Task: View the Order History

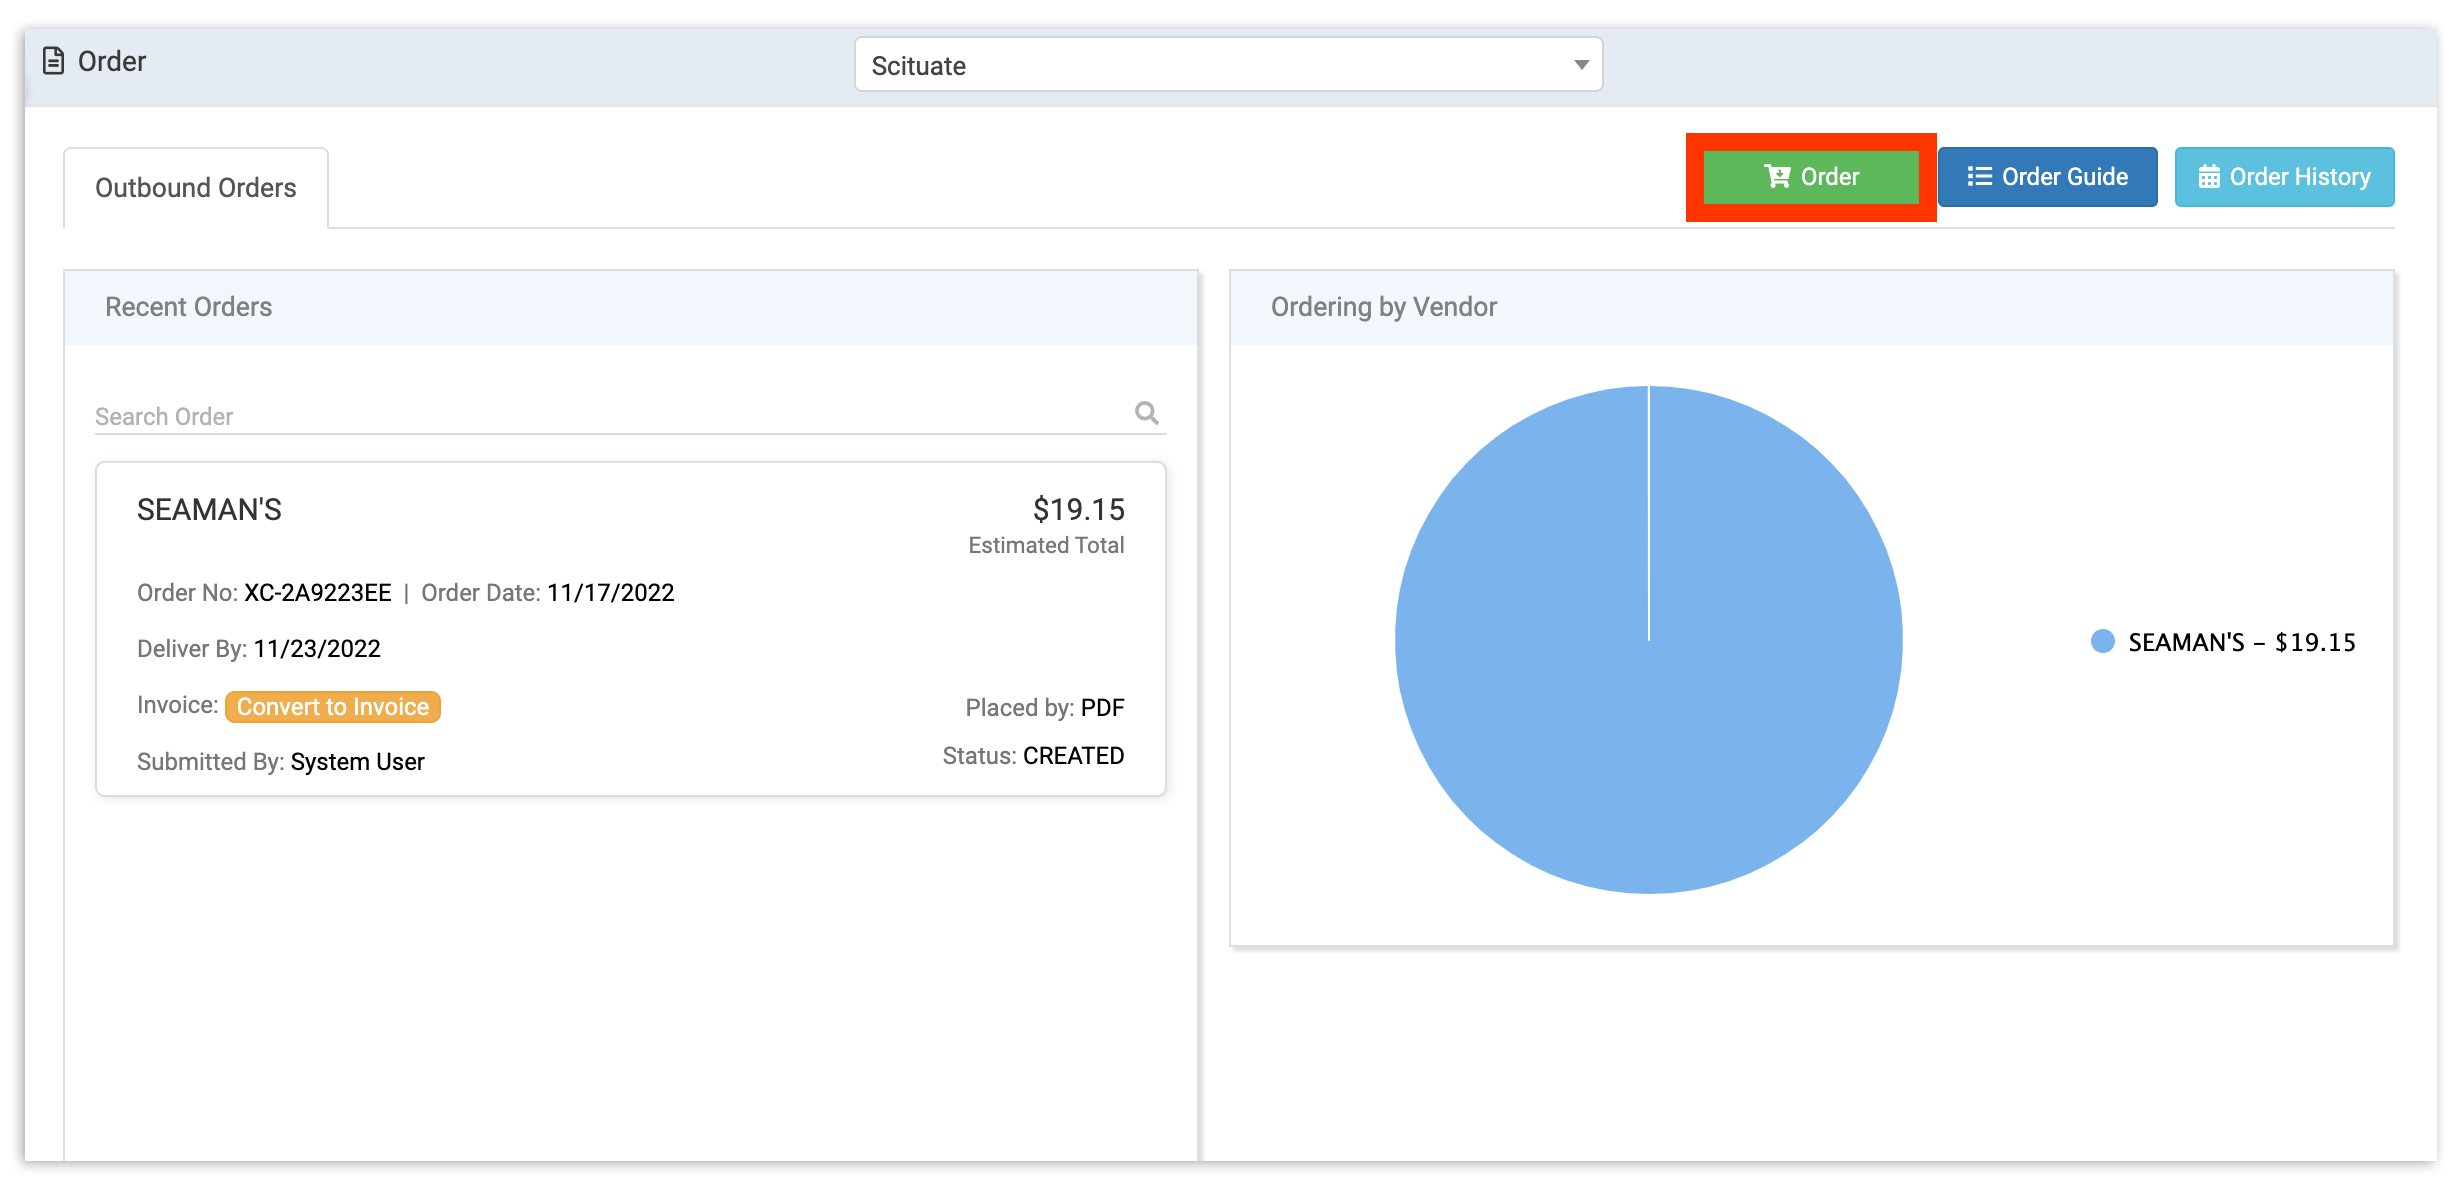Action: (x=2284, y=177)
